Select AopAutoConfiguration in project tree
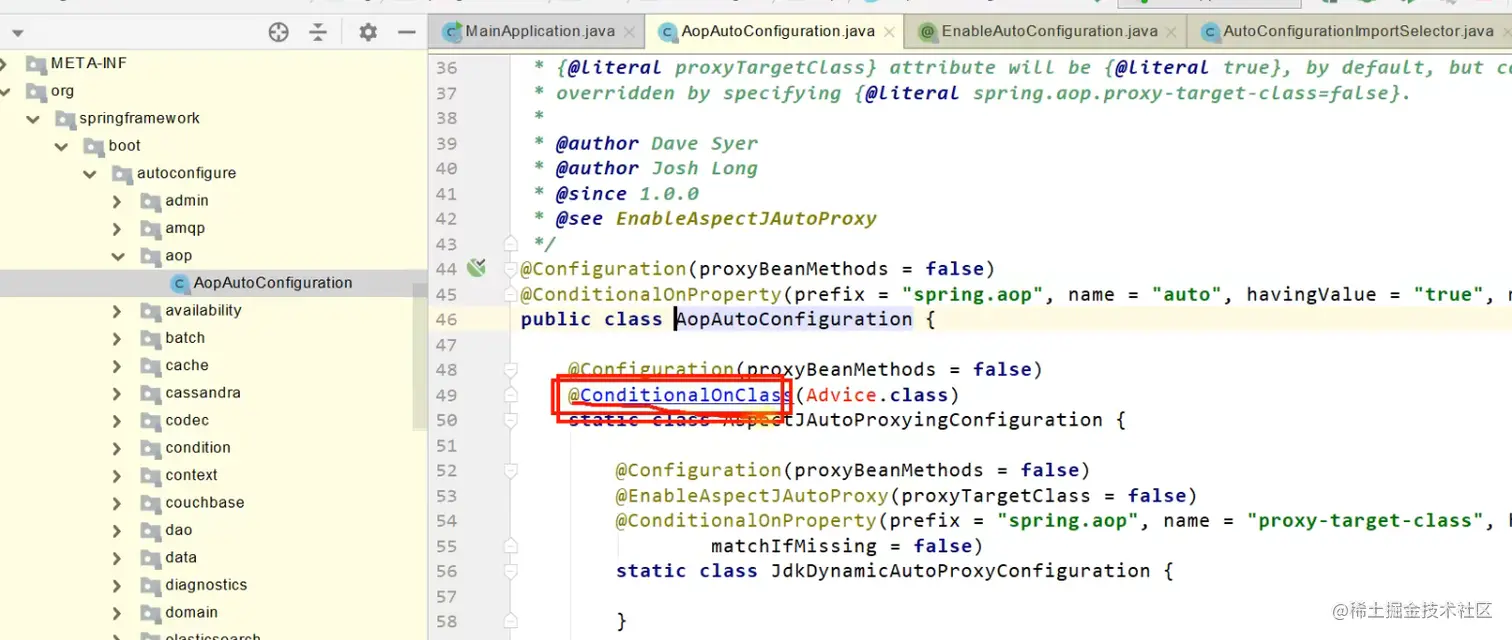 click(214, 283)
